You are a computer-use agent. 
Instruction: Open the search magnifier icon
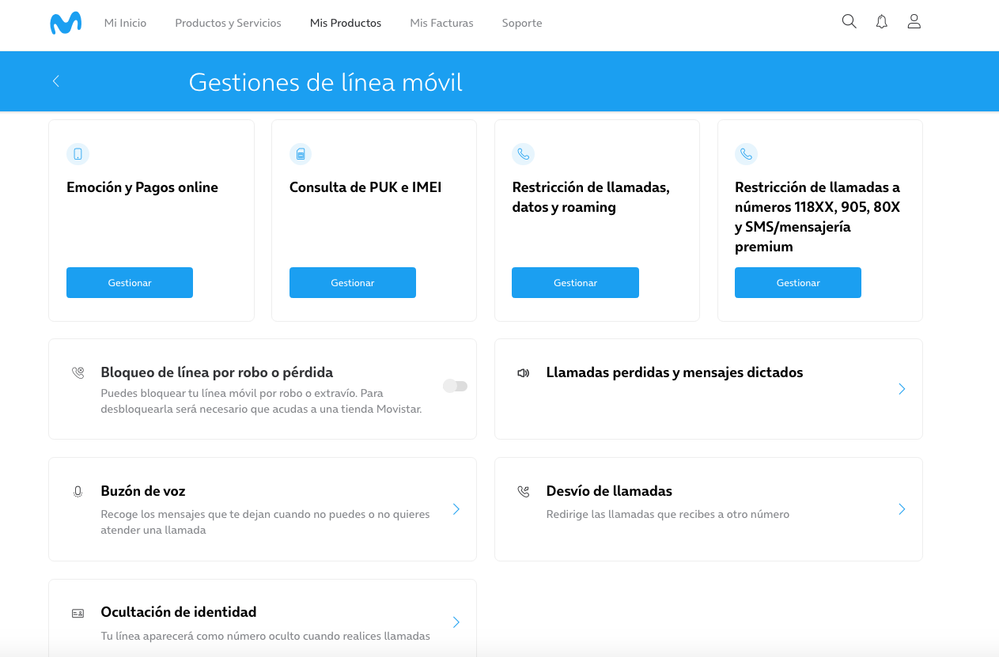point(849,22)
